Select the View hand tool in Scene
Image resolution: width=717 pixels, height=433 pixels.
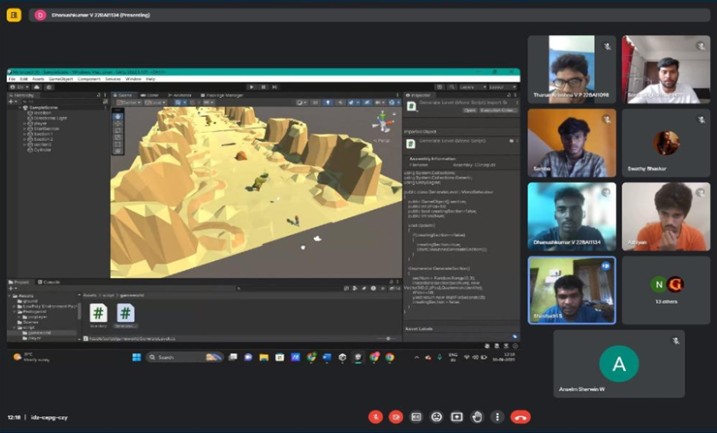[x=118, y=117]
